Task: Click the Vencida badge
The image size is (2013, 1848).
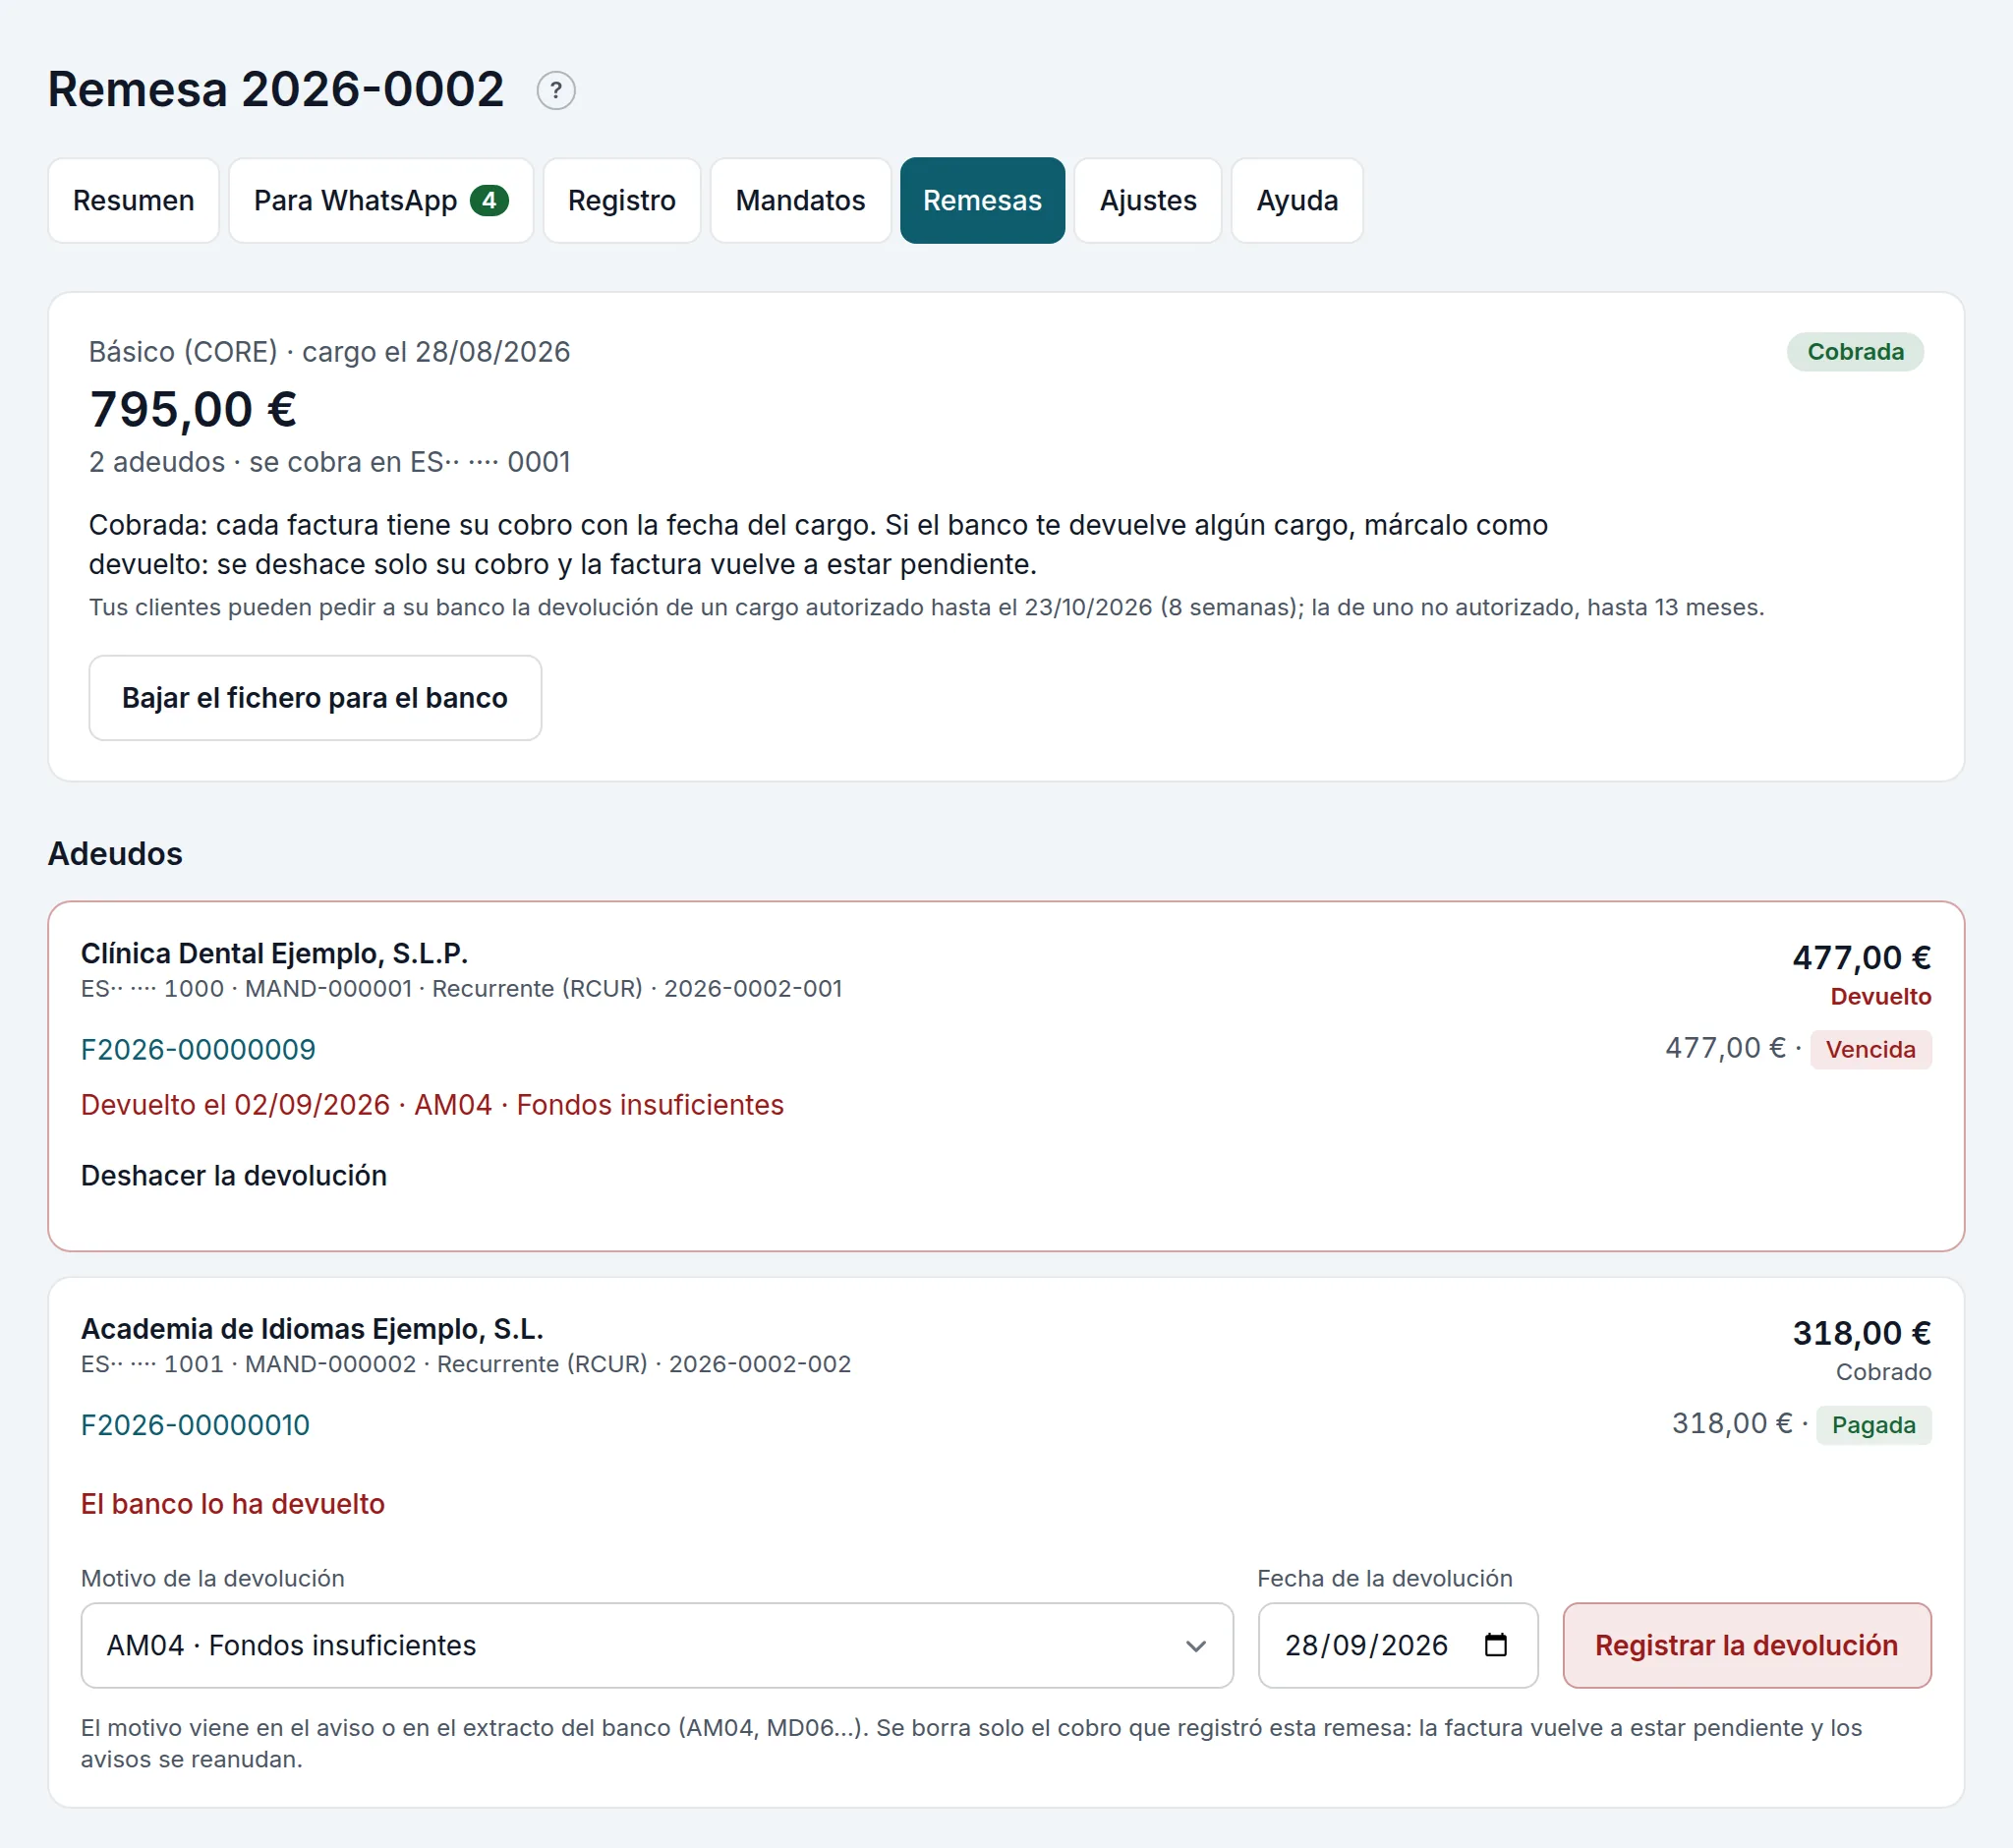Action: coord(1871,1050)
